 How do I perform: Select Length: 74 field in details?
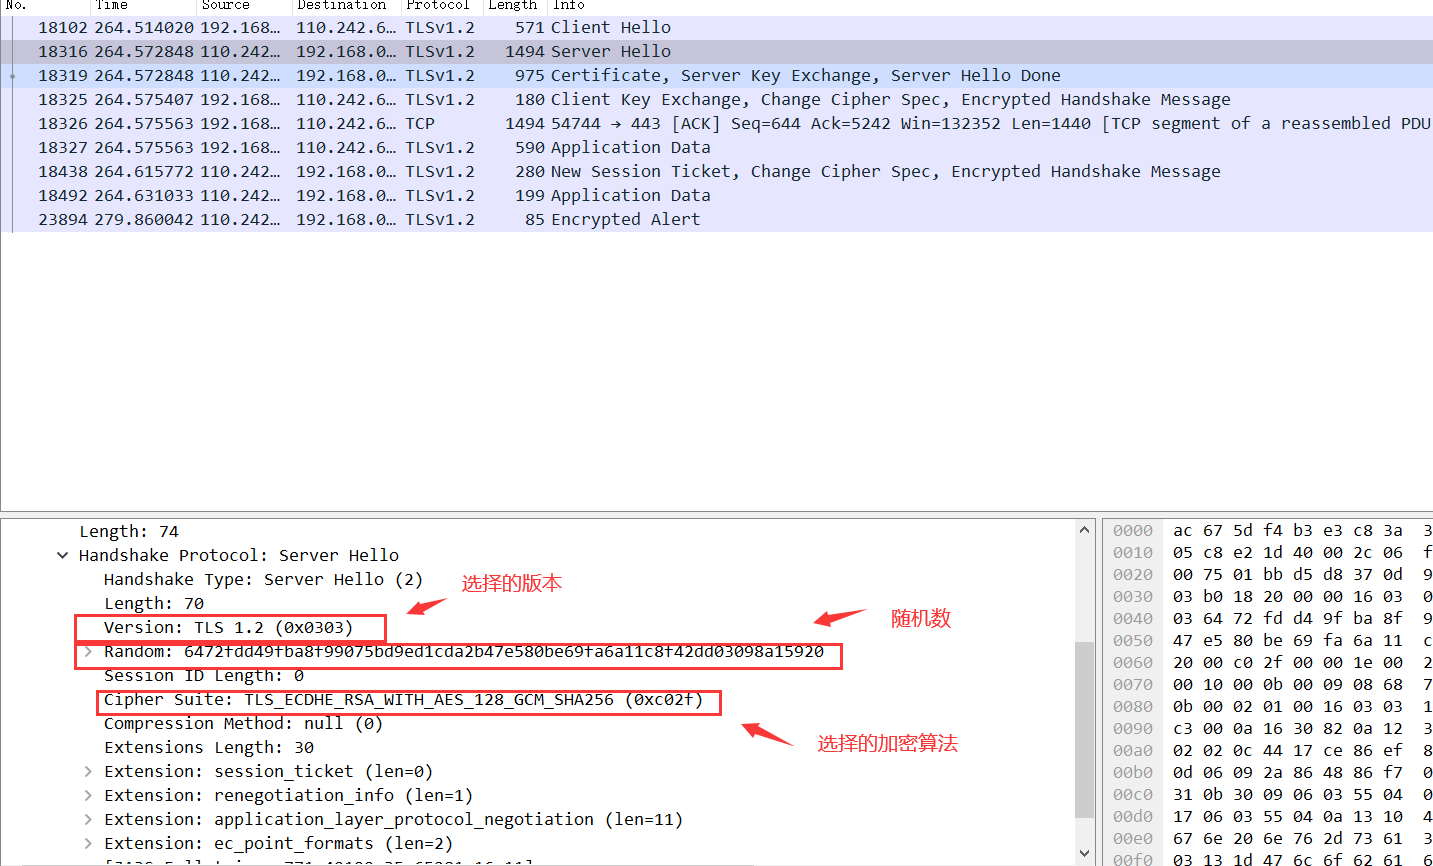pyautogui.click(x=129, y=532)
